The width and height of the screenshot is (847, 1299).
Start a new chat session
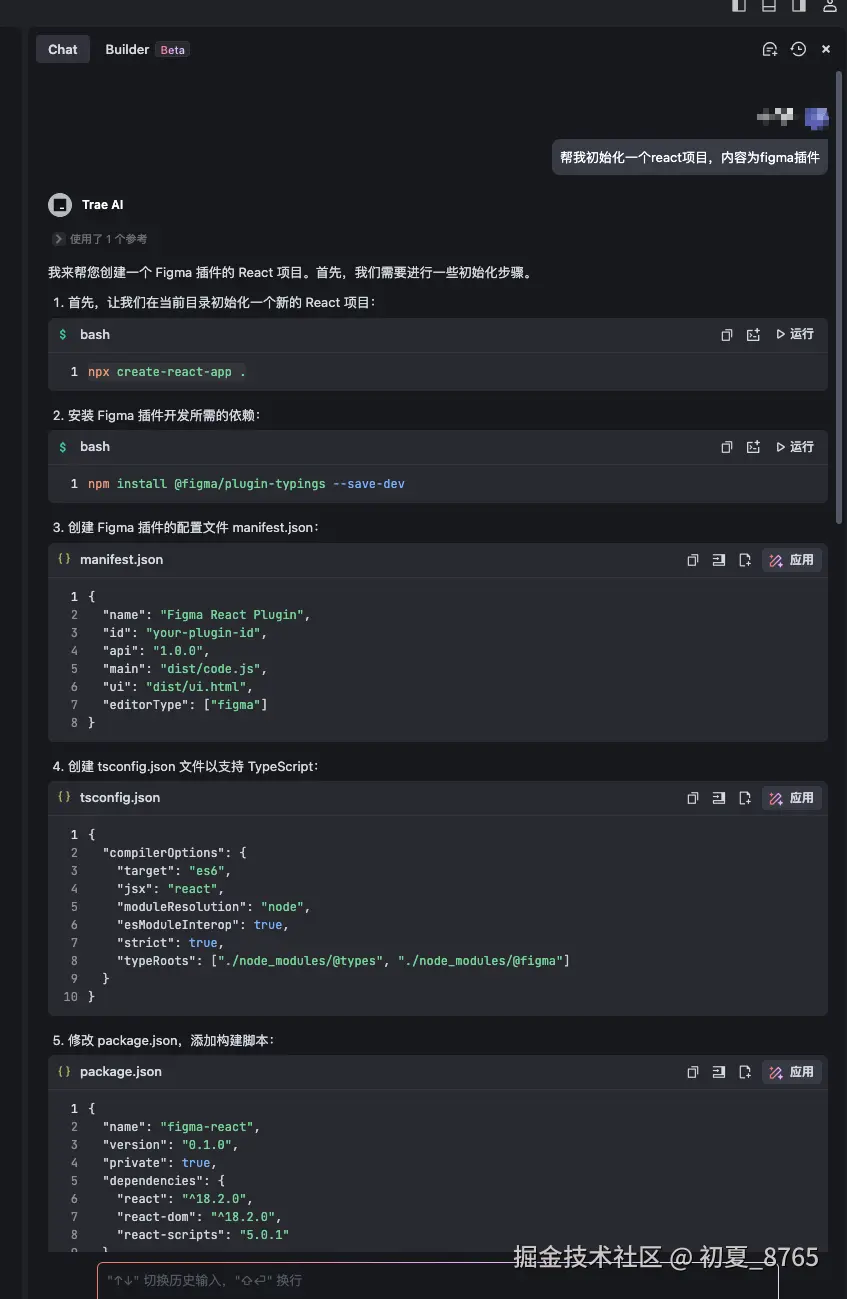click(x=769, y=49)
